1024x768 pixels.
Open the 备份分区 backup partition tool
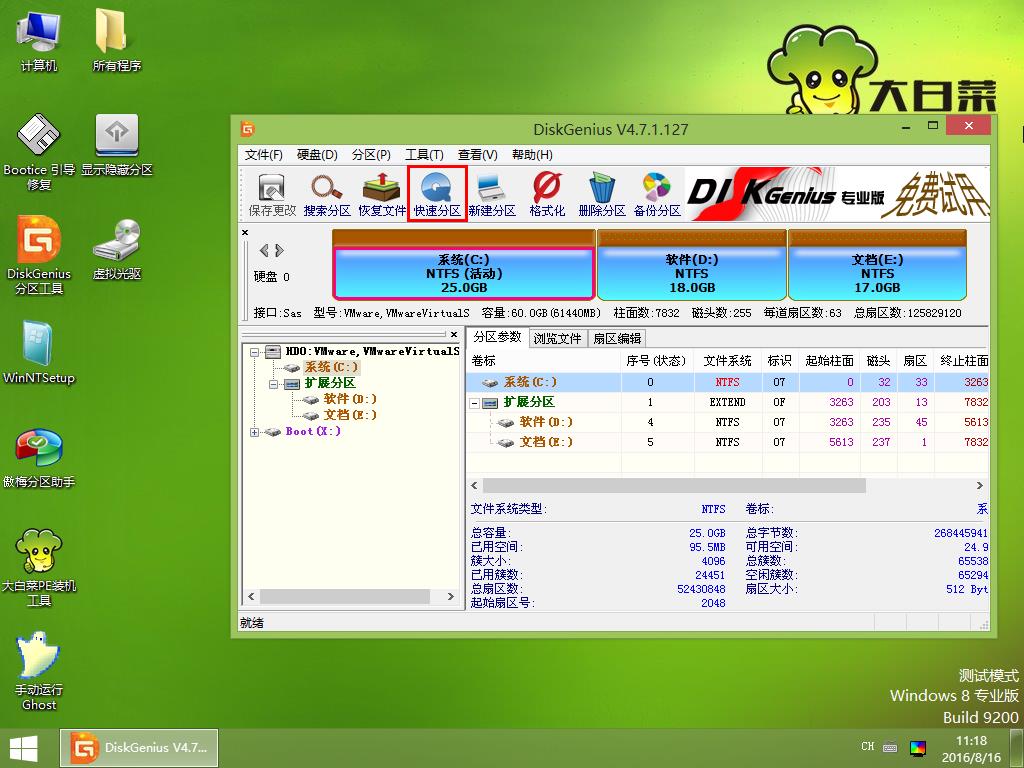pyautogui.click(x=656, y=194)
